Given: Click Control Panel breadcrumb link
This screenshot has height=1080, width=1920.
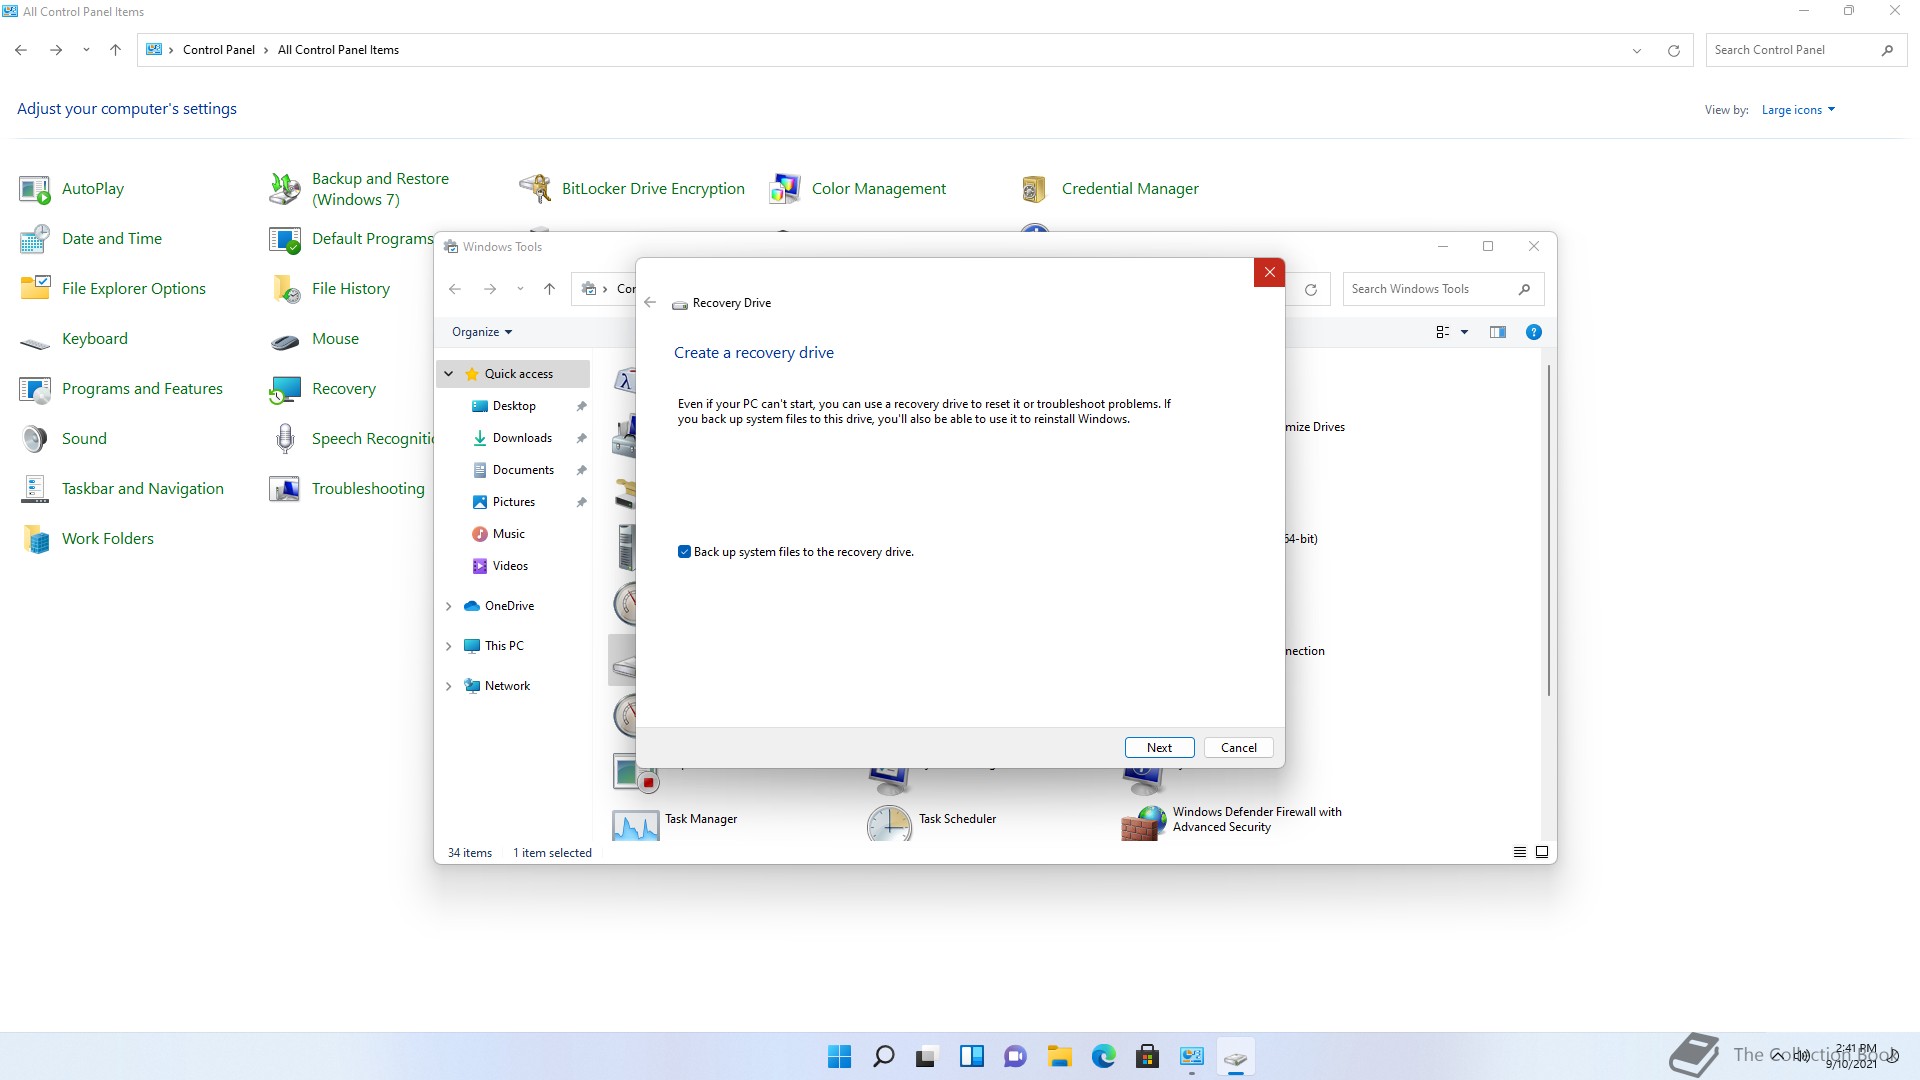Looking at the screenshot, I should [x=219, y=50].
